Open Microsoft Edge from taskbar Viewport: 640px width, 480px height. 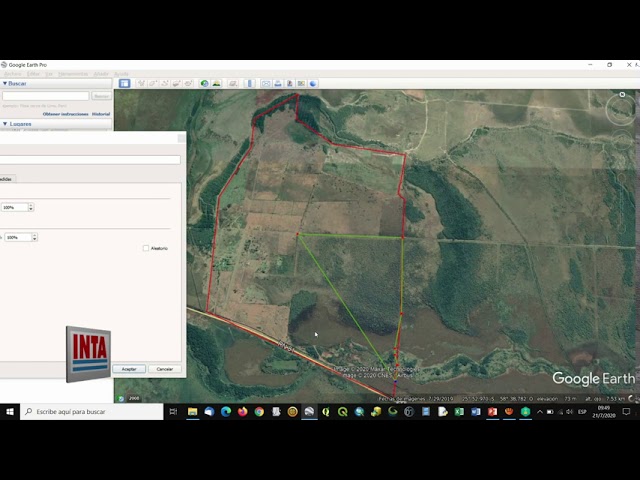(226, 412)
